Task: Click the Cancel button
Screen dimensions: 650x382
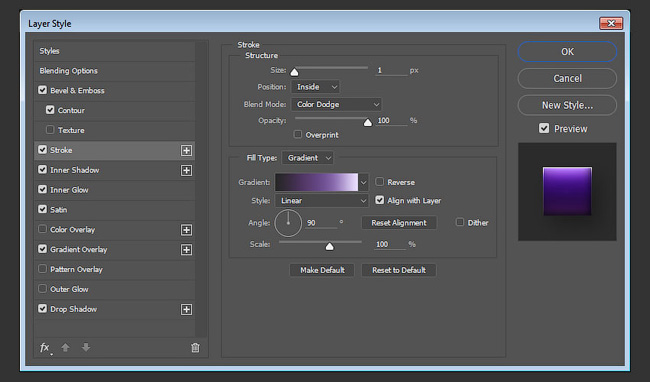Action: (x=567, y=78)
